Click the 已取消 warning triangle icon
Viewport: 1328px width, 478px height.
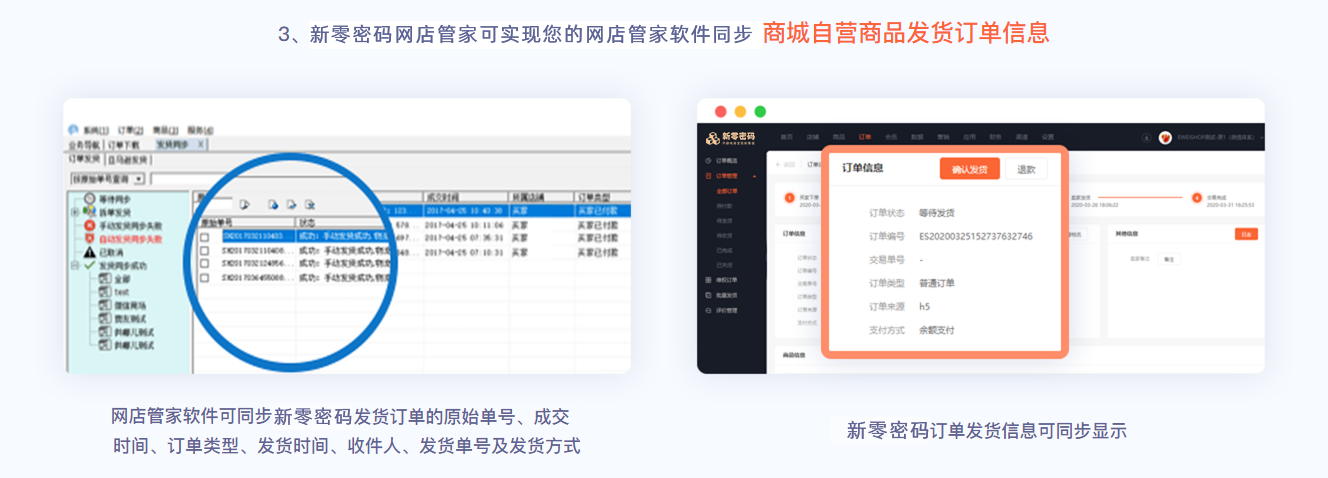[x=89, y=253]
